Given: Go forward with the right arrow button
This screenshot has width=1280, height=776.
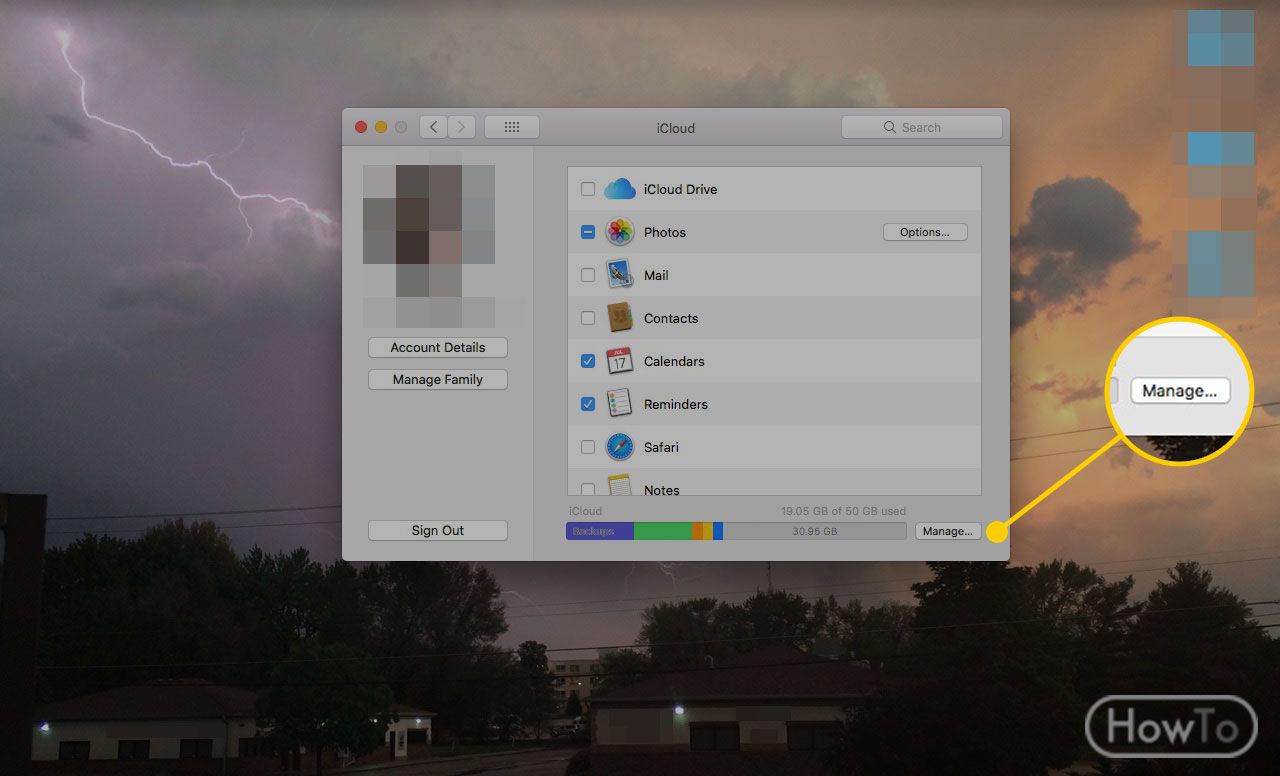Looking at the screenshot, I should (x=461, y=127).
